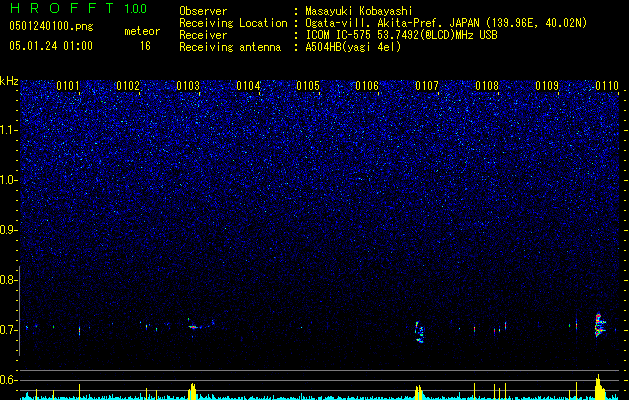Click the 0.9 frequency axis label

[x=7, y=230]
